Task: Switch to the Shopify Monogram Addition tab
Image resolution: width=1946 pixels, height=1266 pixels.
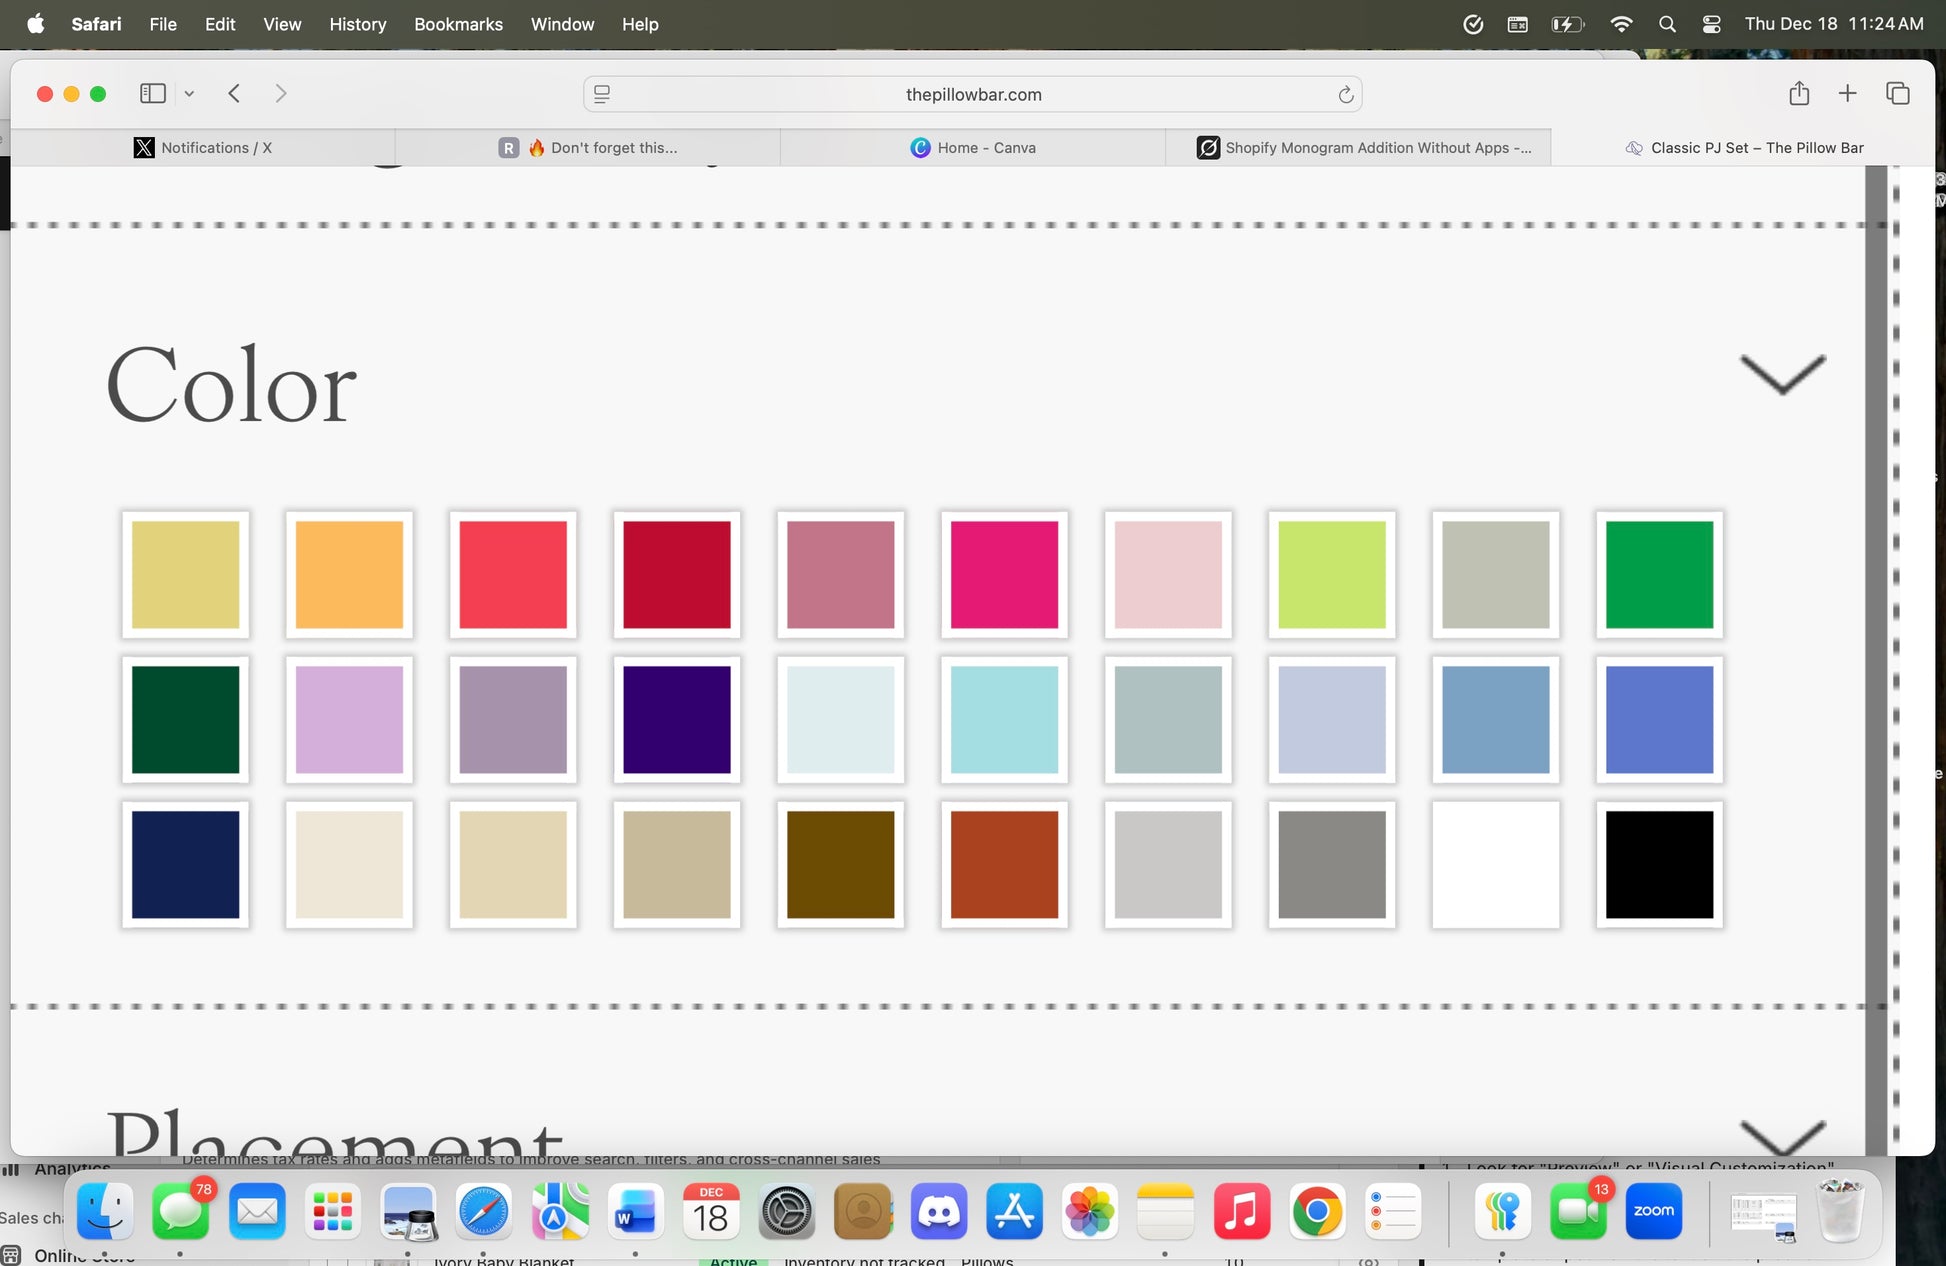Action: pyautogui.click(x=1364, y=148)
